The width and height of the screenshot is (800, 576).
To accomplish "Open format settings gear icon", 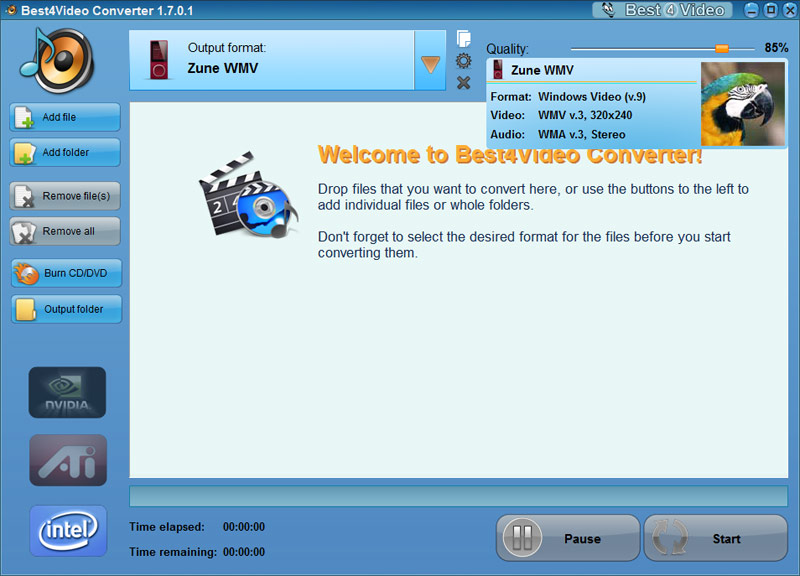I will click(x=463, y=61).
